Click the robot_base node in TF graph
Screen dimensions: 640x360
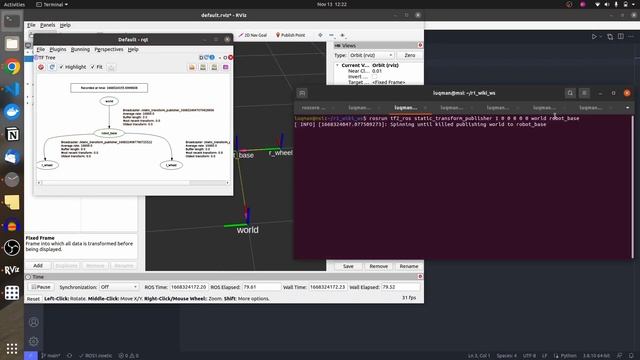coord(109,133)
